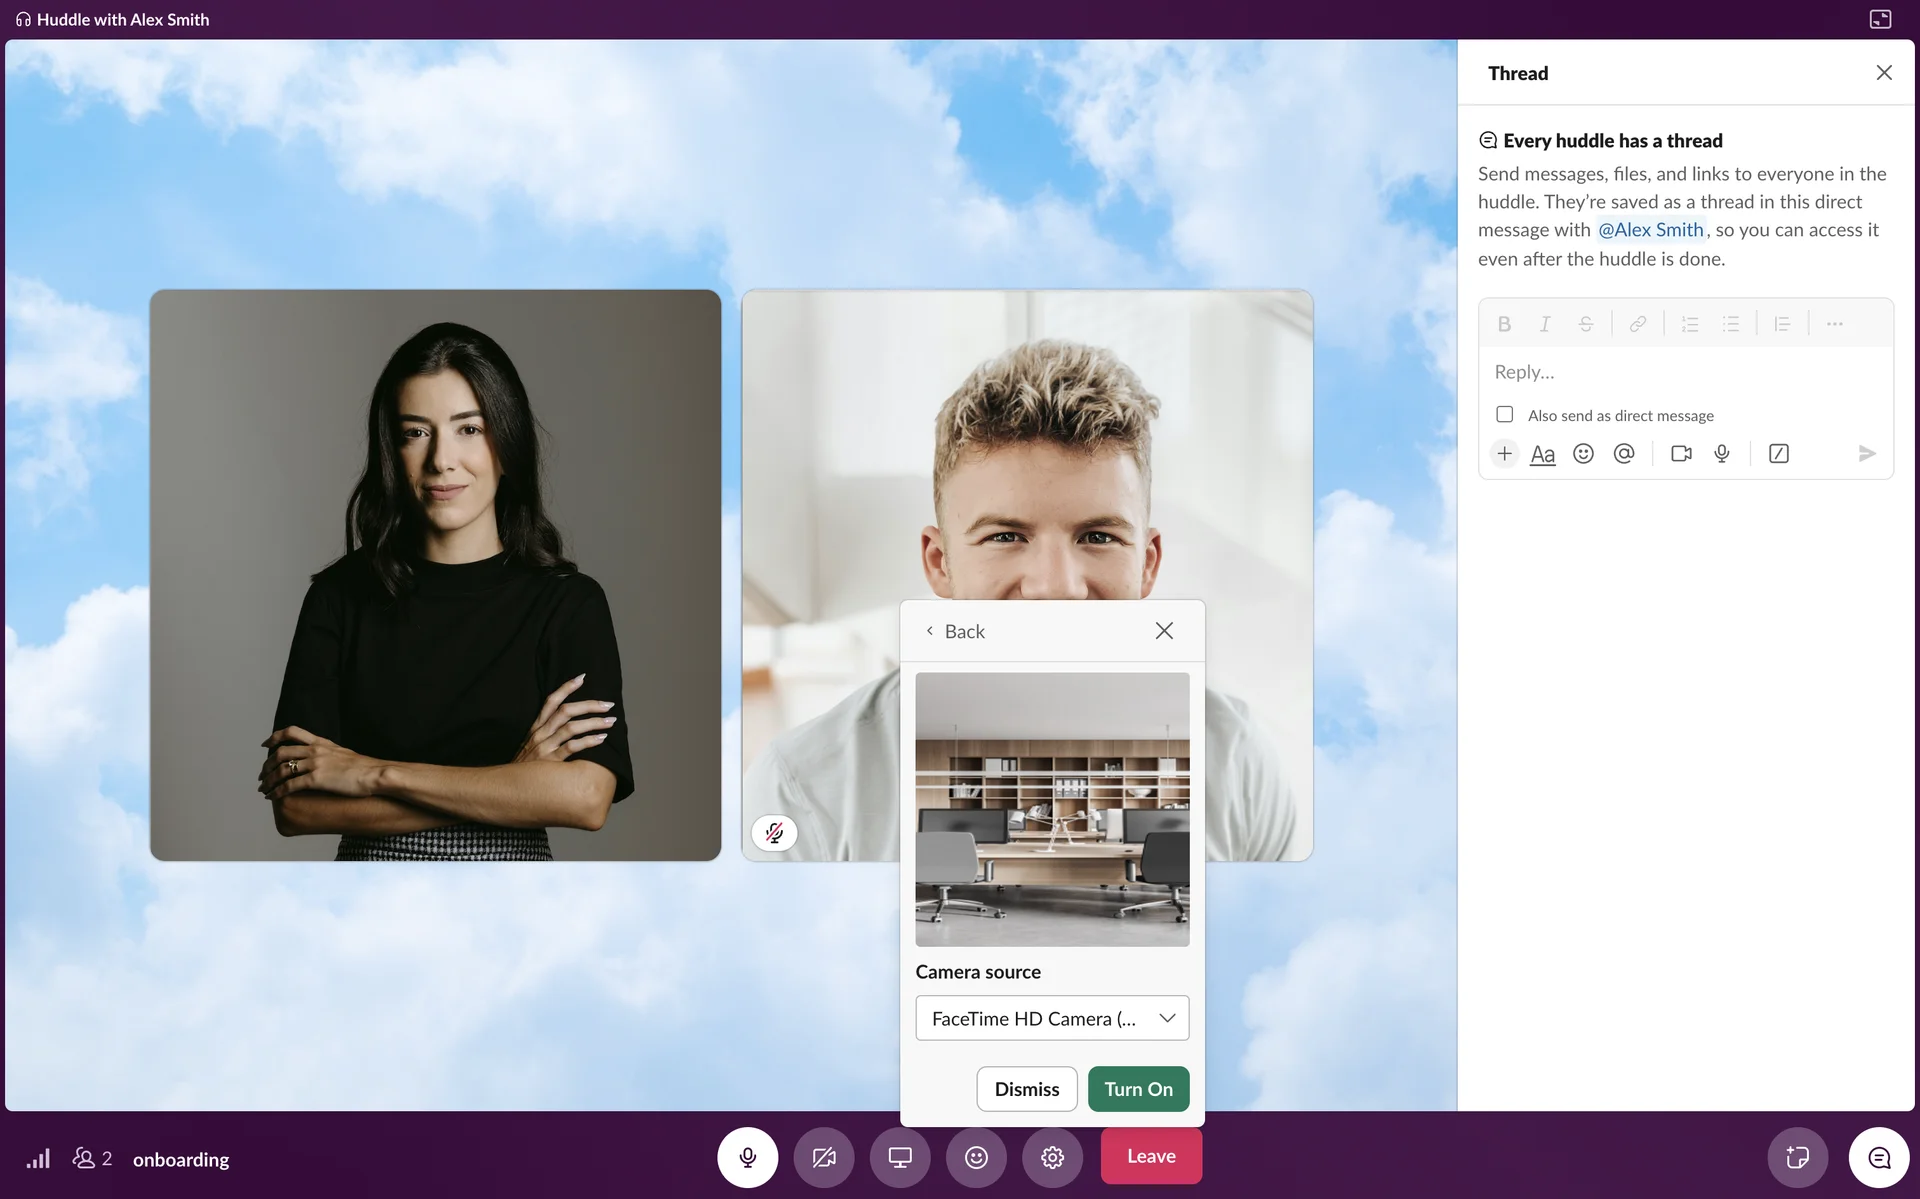This screenshot has height=1199, width=1920.
Task: Check Also send as direct message
Action: click(x=1504, y=414)
